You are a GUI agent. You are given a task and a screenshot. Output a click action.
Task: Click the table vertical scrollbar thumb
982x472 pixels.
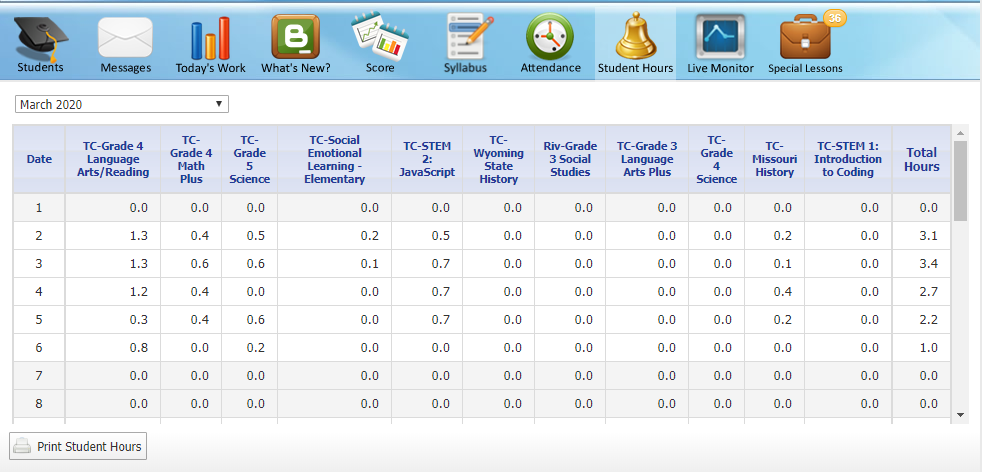pyautogui.click(x=960, y=180)
